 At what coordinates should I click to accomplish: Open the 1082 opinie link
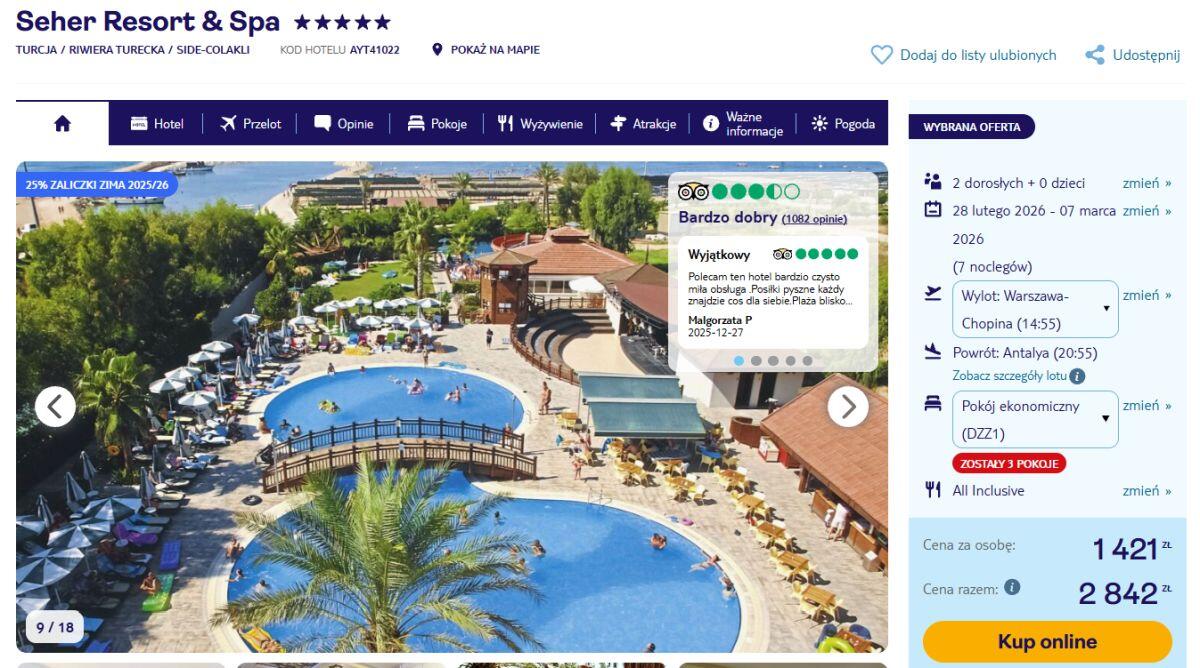click(814, 219)
